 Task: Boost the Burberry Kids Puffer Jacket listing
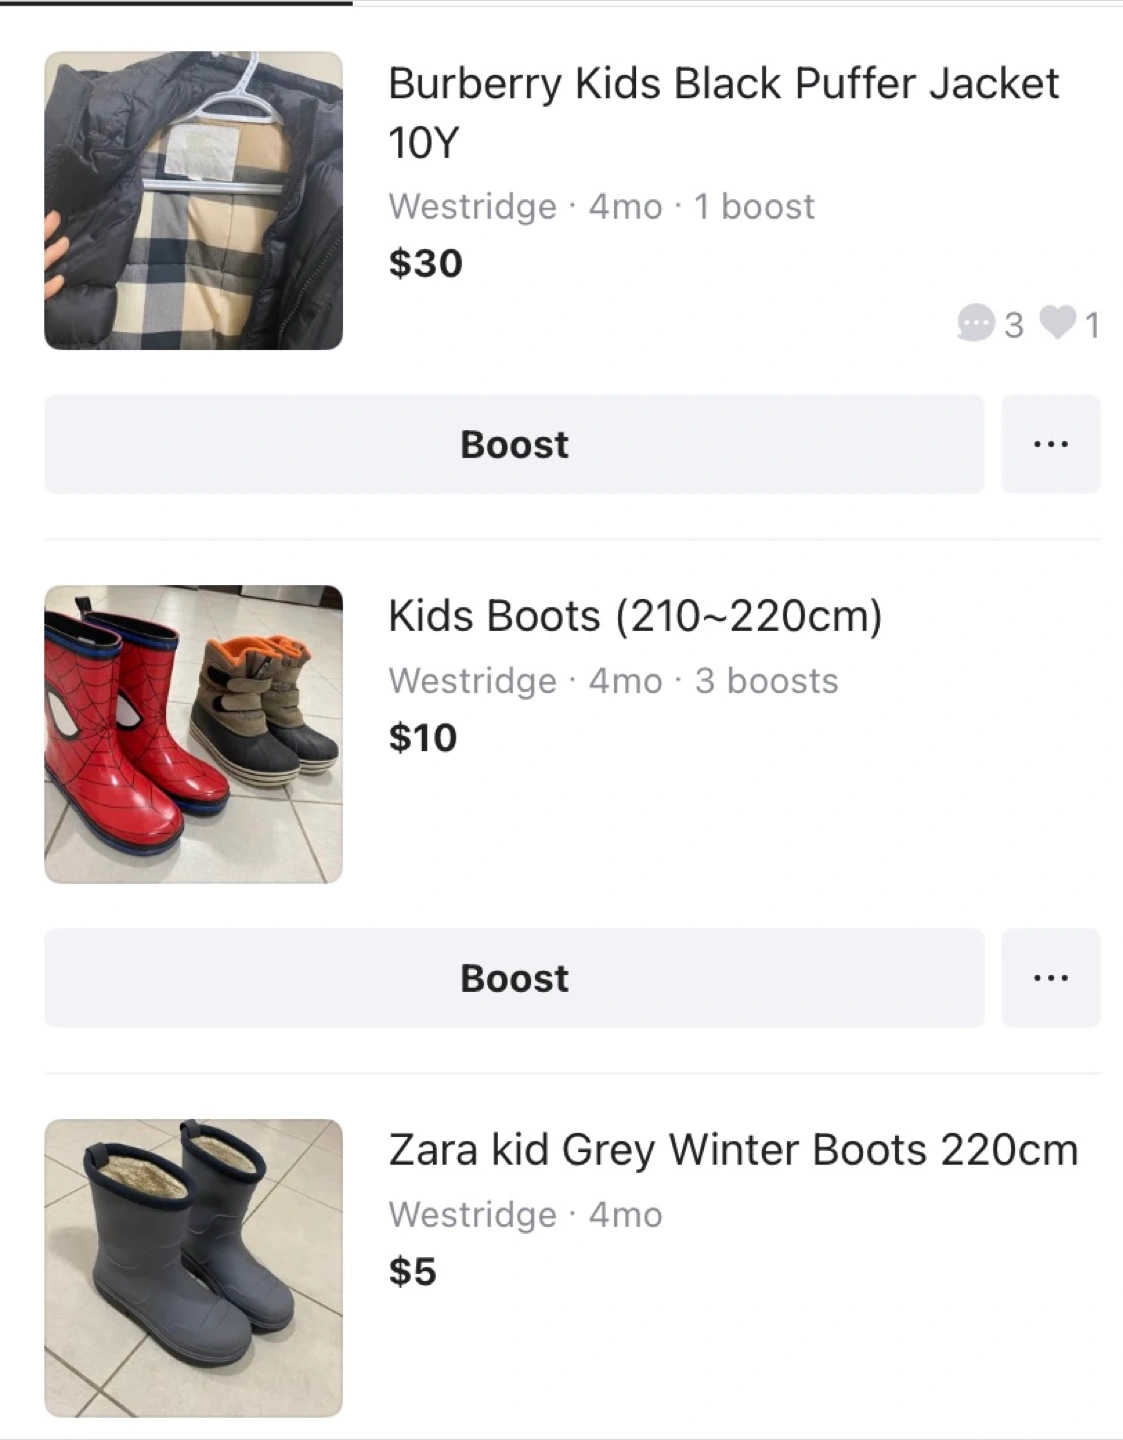514,444
